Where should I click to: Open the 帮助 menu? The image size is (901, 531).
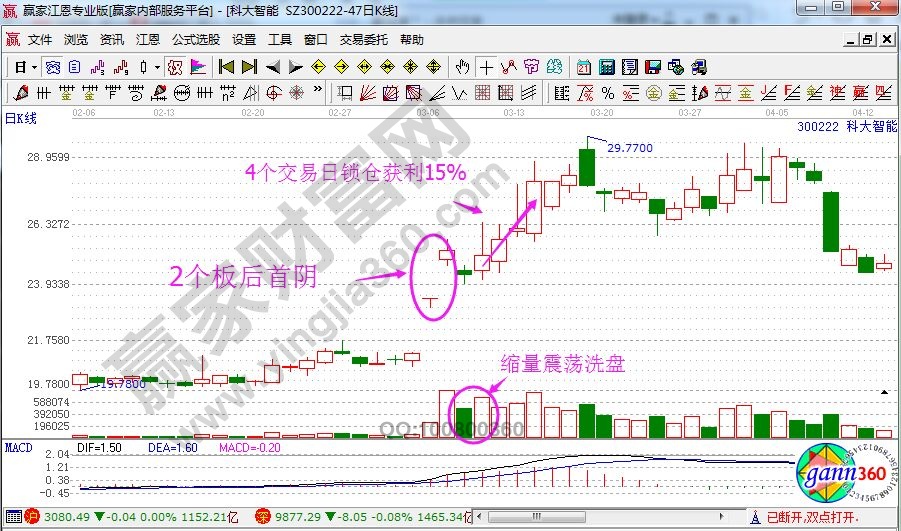click(412, 40)
